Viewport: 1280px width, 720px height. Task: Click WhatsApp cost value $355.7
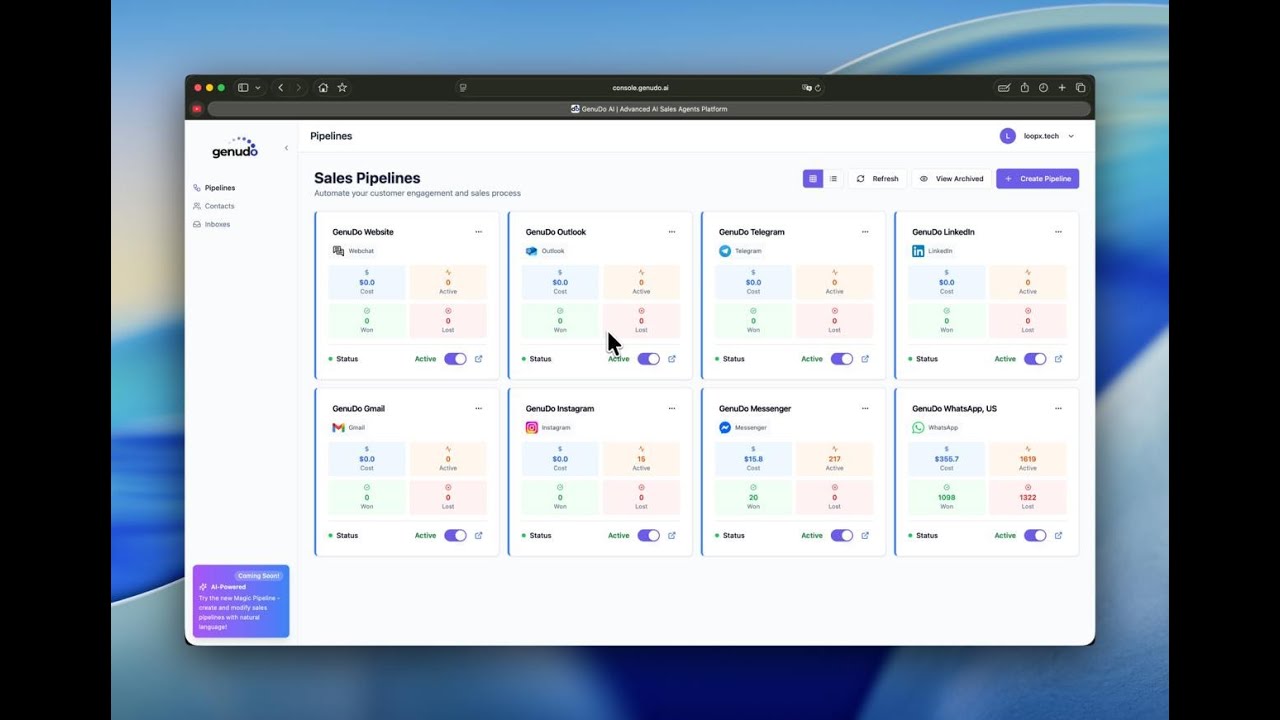pos(946,459)
